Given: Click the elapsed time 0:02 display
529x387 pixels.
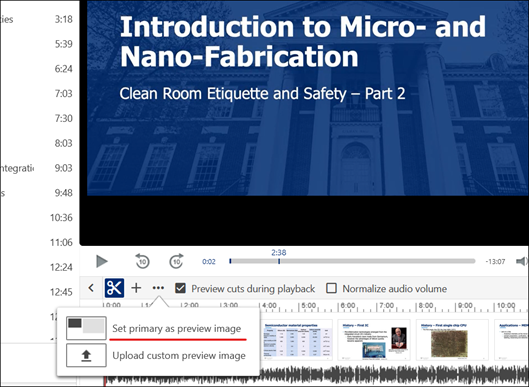Looking at the screenshot, I should pyautogui.click(x=209, y=261).
